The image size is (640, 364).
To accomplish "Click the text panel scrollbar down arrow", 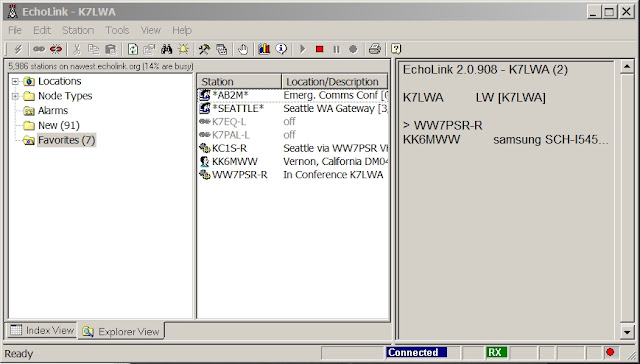I will coord(627,332).
